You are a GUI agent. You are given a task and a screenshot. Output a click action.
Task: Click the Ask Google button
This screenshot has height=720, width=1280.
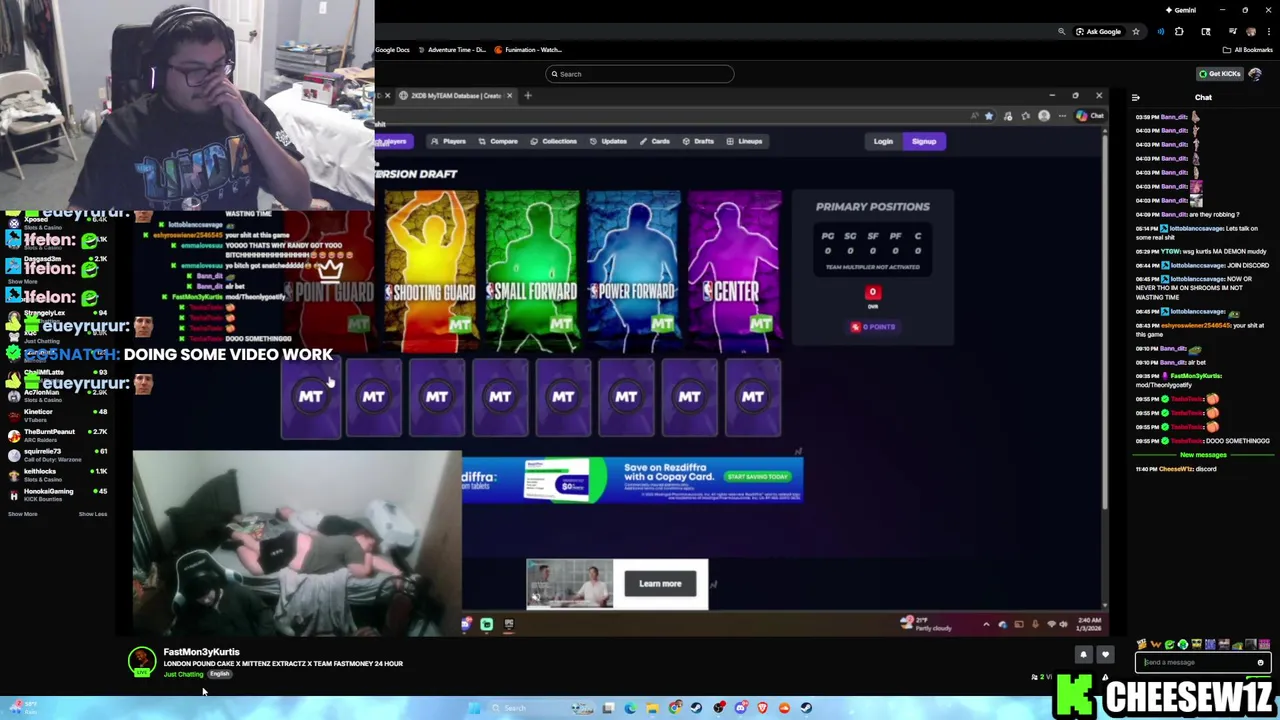(1097, 32)
